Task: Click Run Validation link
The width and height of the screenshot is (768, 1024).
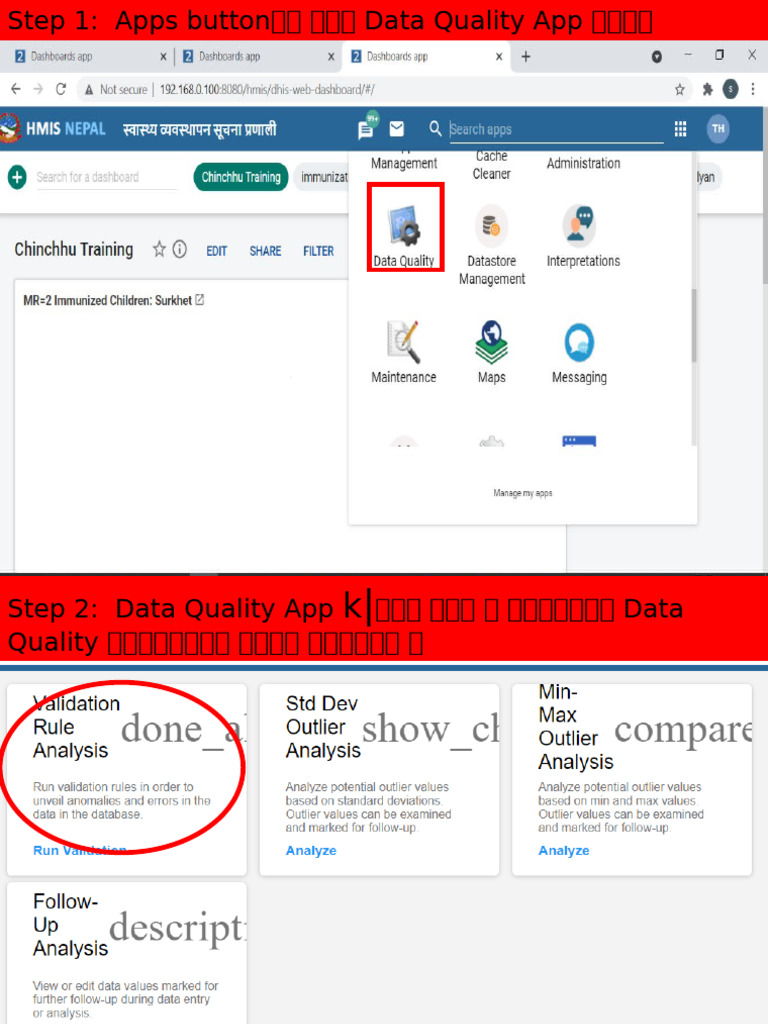Action: 80,850
